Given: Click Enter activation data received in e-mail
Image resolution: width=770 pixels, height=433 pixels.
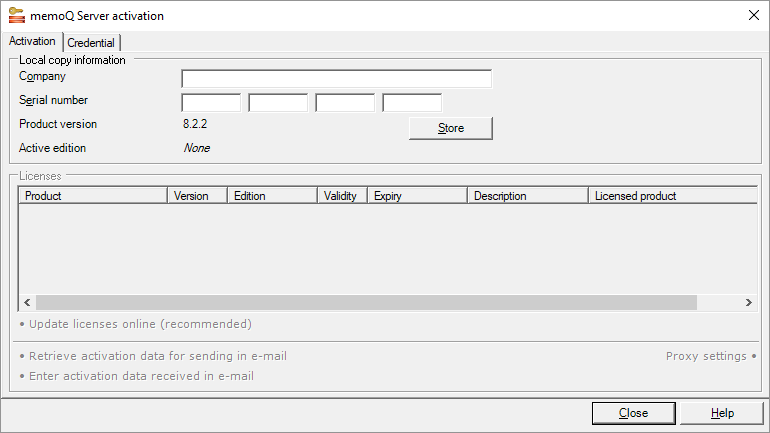Looking at the screenshot, I should tap(141, 376).
